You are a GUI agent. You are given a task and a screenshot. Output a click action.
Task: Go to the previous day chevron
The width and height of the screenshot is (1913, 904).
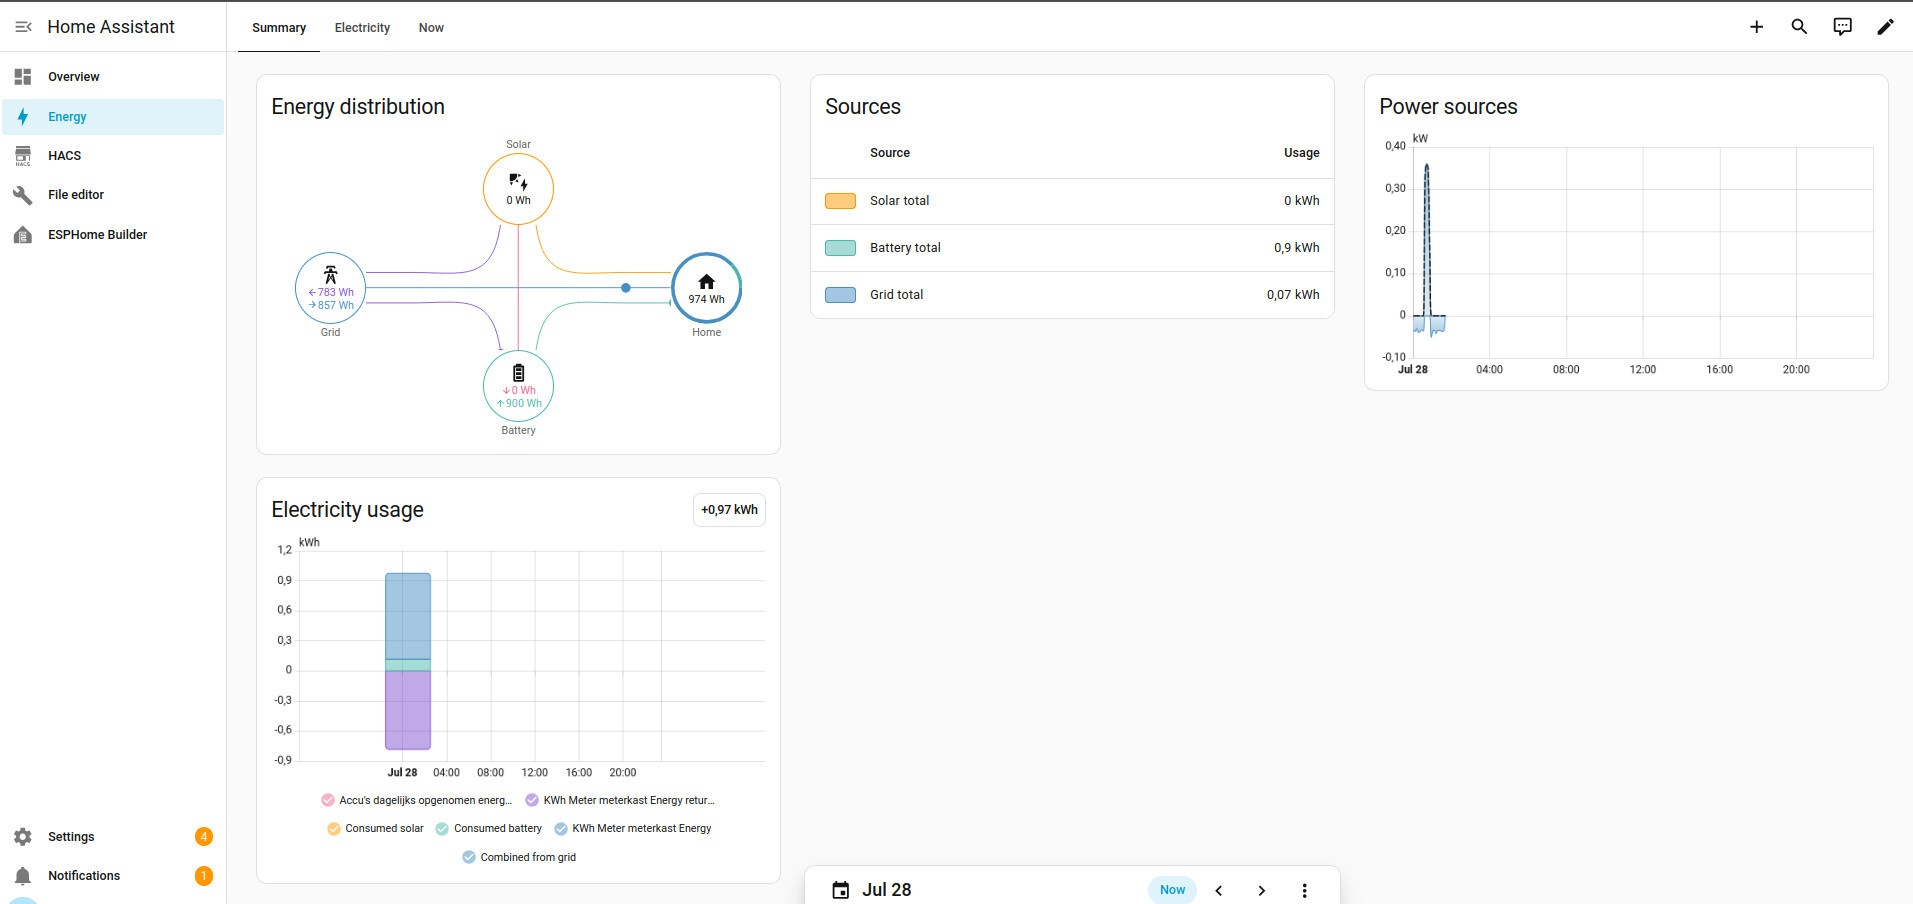point(1218,890)
